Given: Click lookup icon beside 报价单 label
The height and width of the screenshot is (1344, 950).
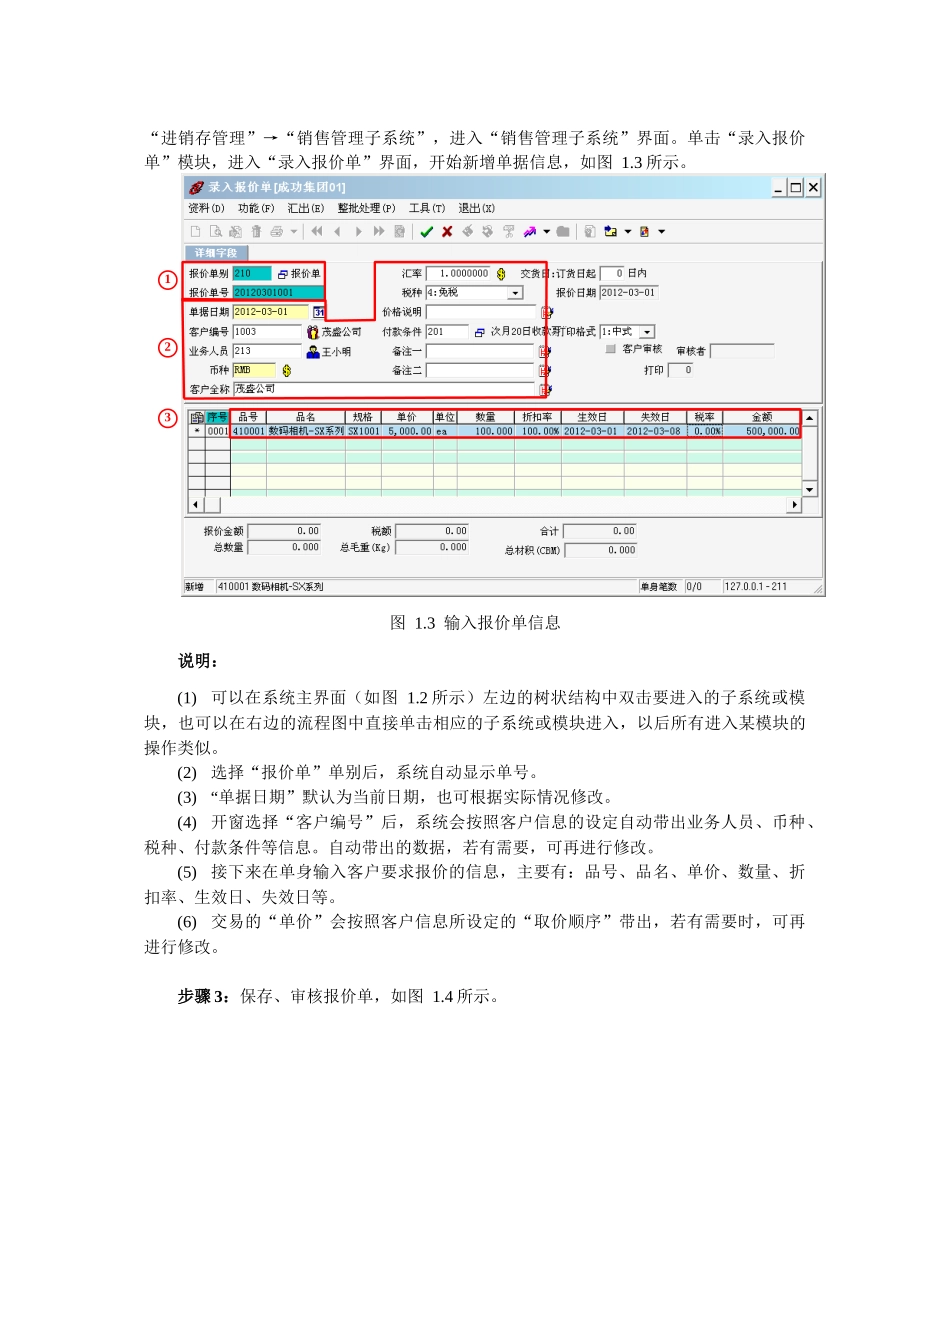Looking at the screenshot, I should [x=282, y=274].
